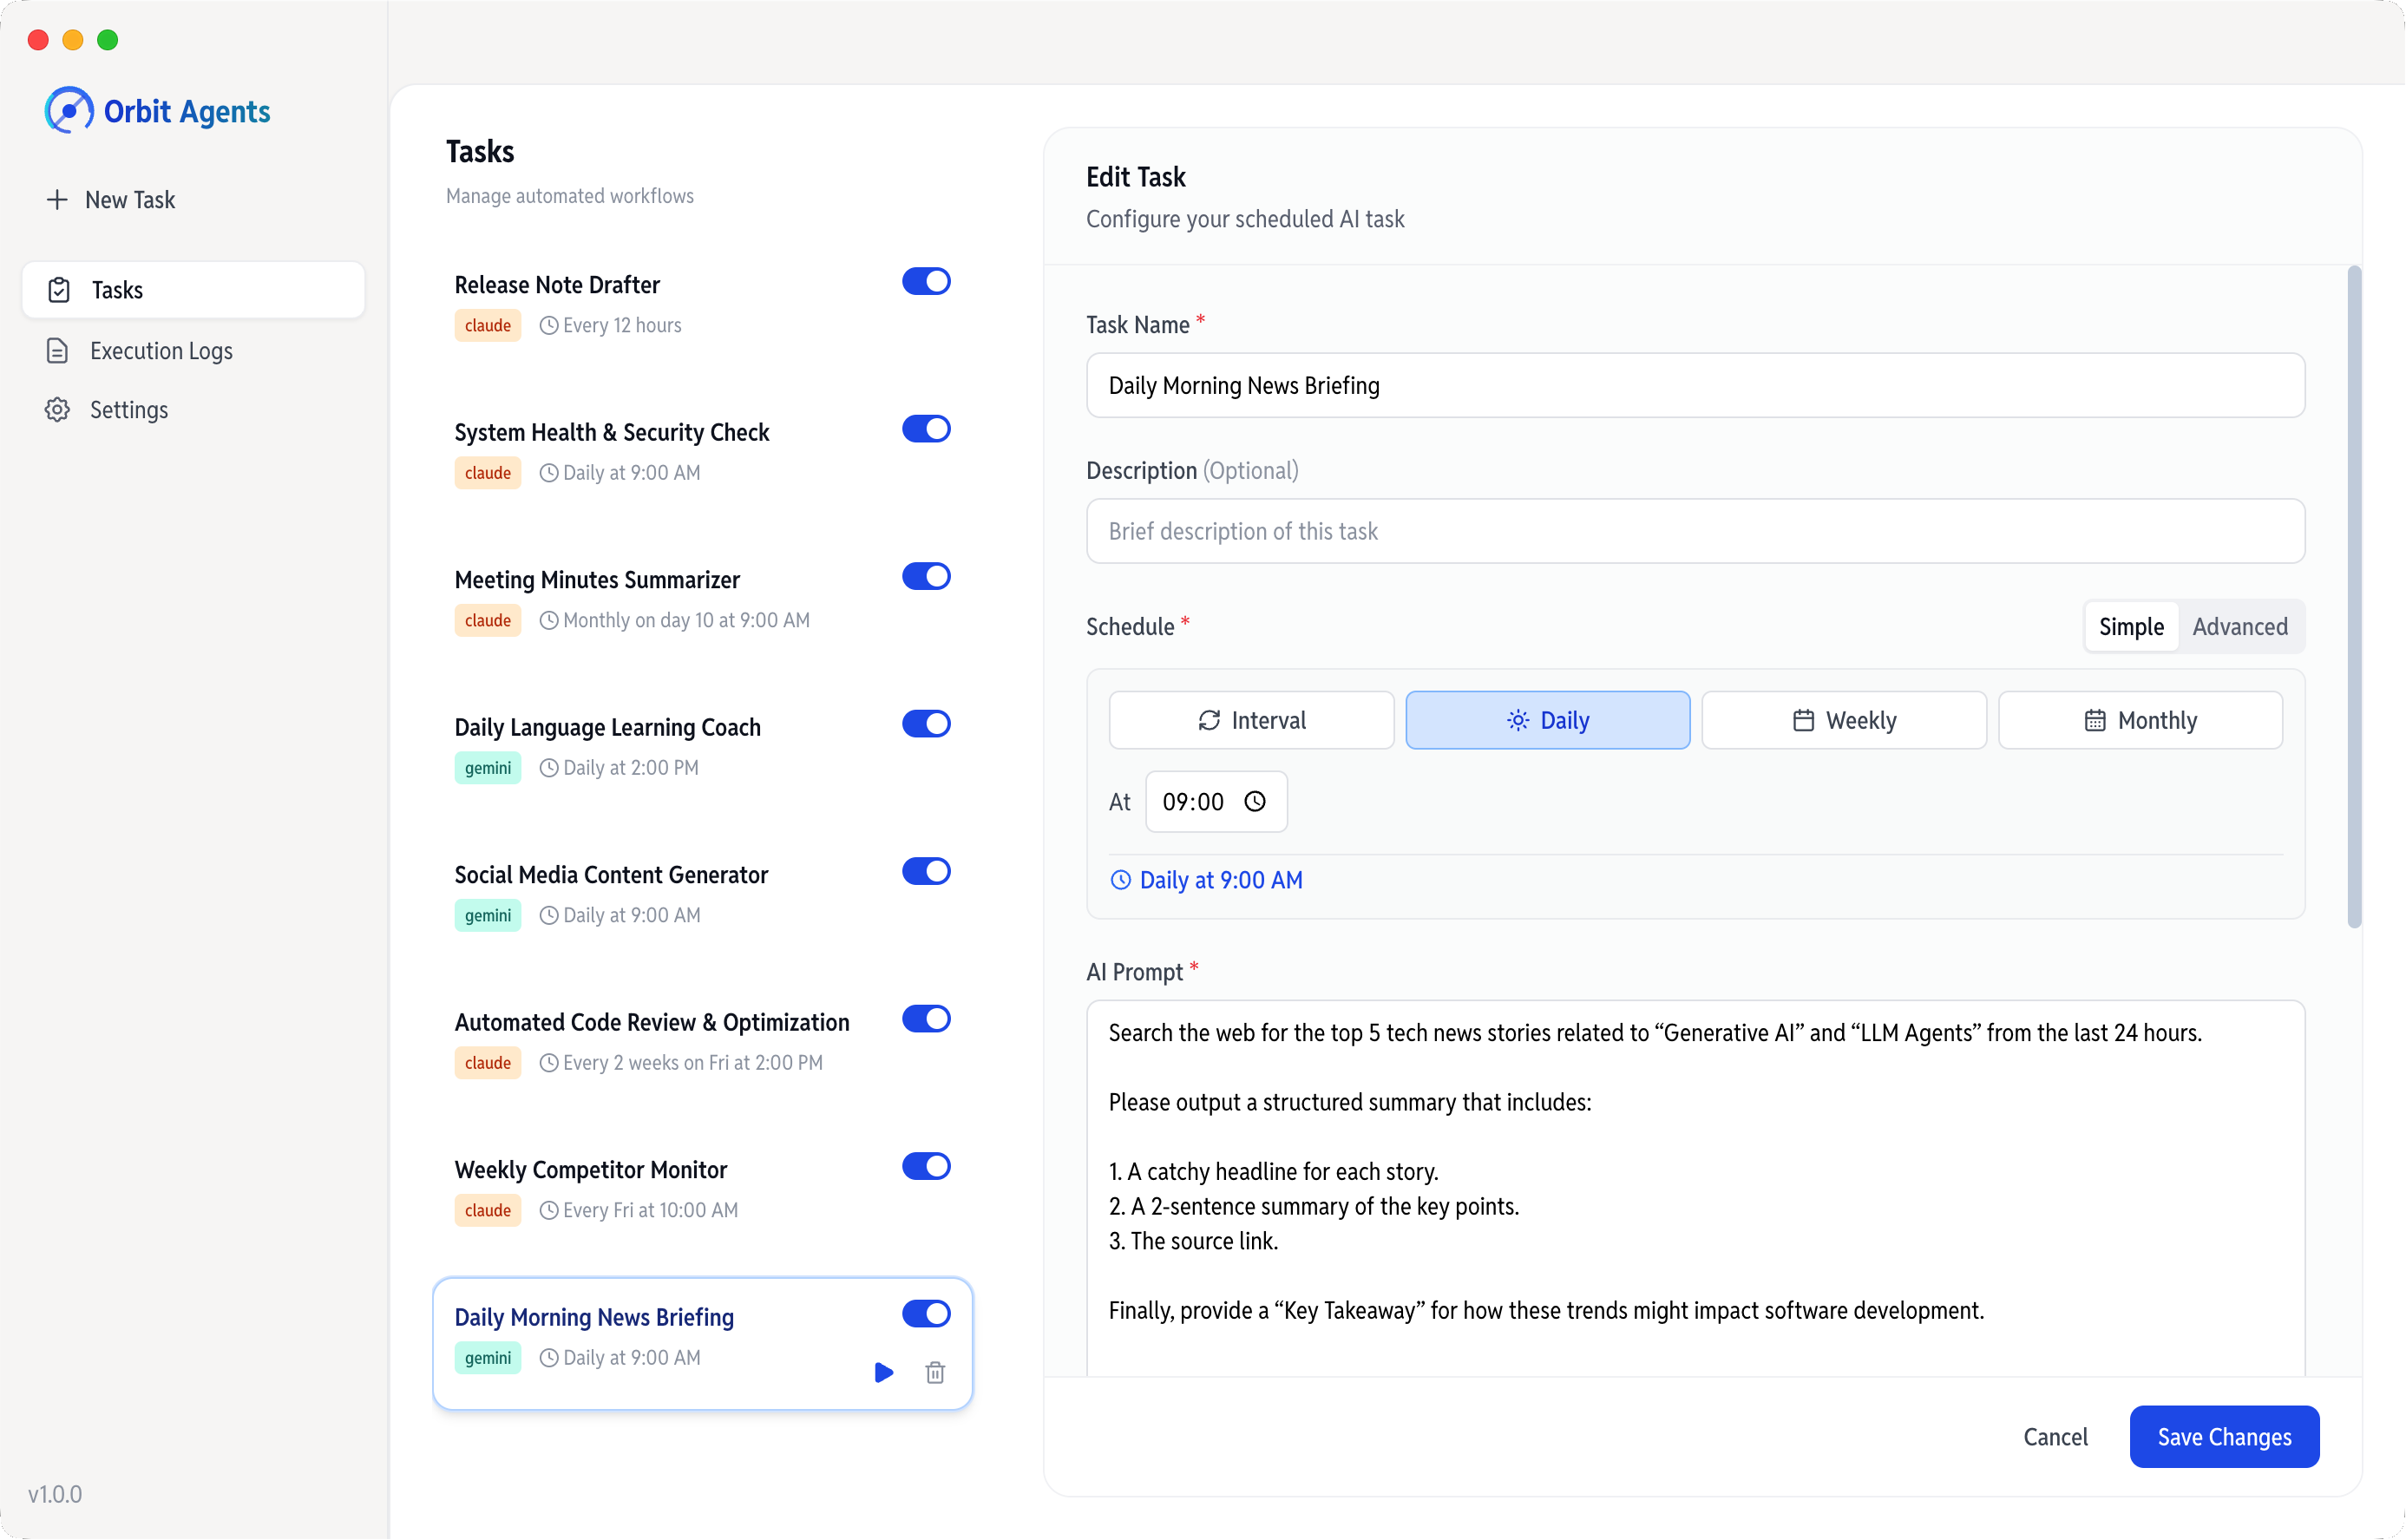This screenshot has width=2406, height=1540.
Task: Pick the Monthly schedule option
Action: tap(2139, 720)
